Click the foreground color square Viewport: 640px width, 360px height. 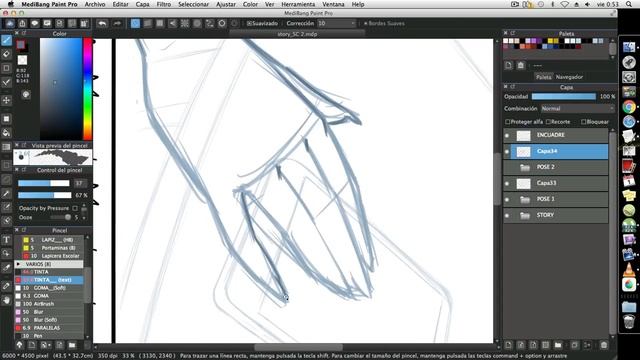tap(20, 44)
